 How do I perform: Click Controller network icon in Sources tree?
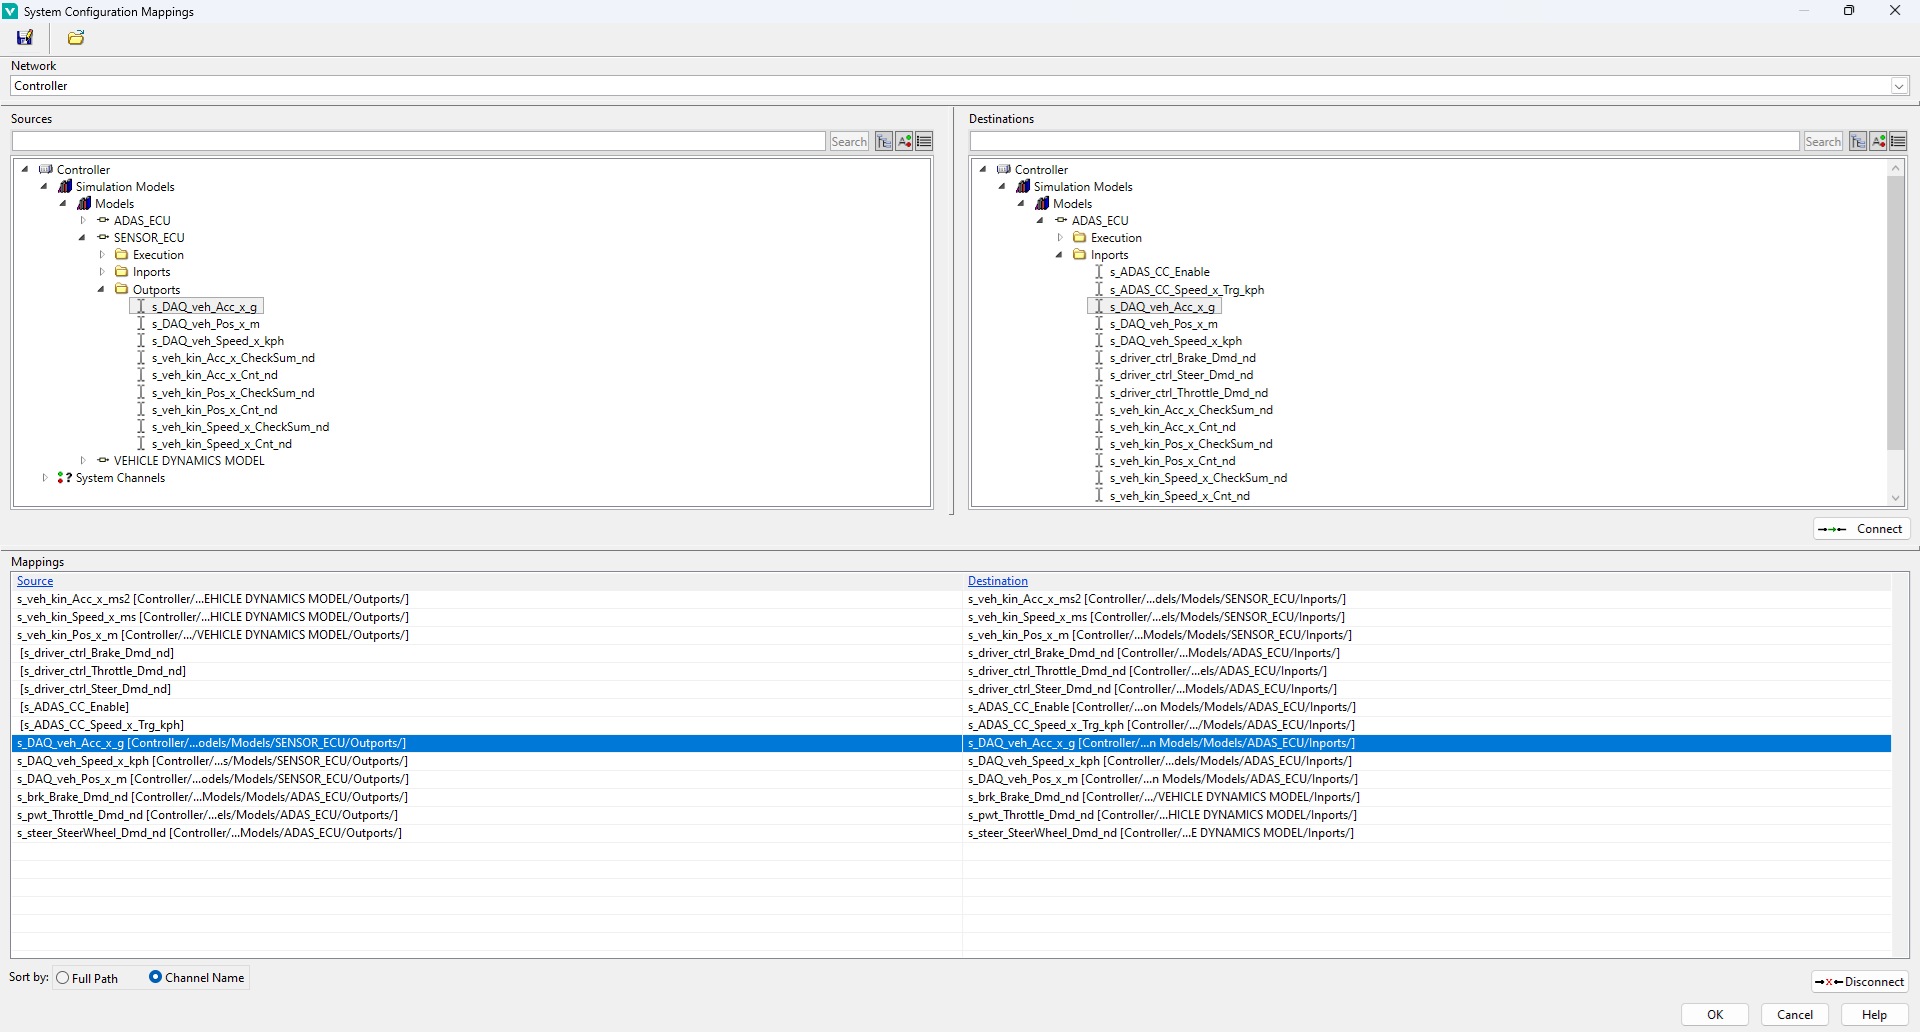click(x=46, y=169)
